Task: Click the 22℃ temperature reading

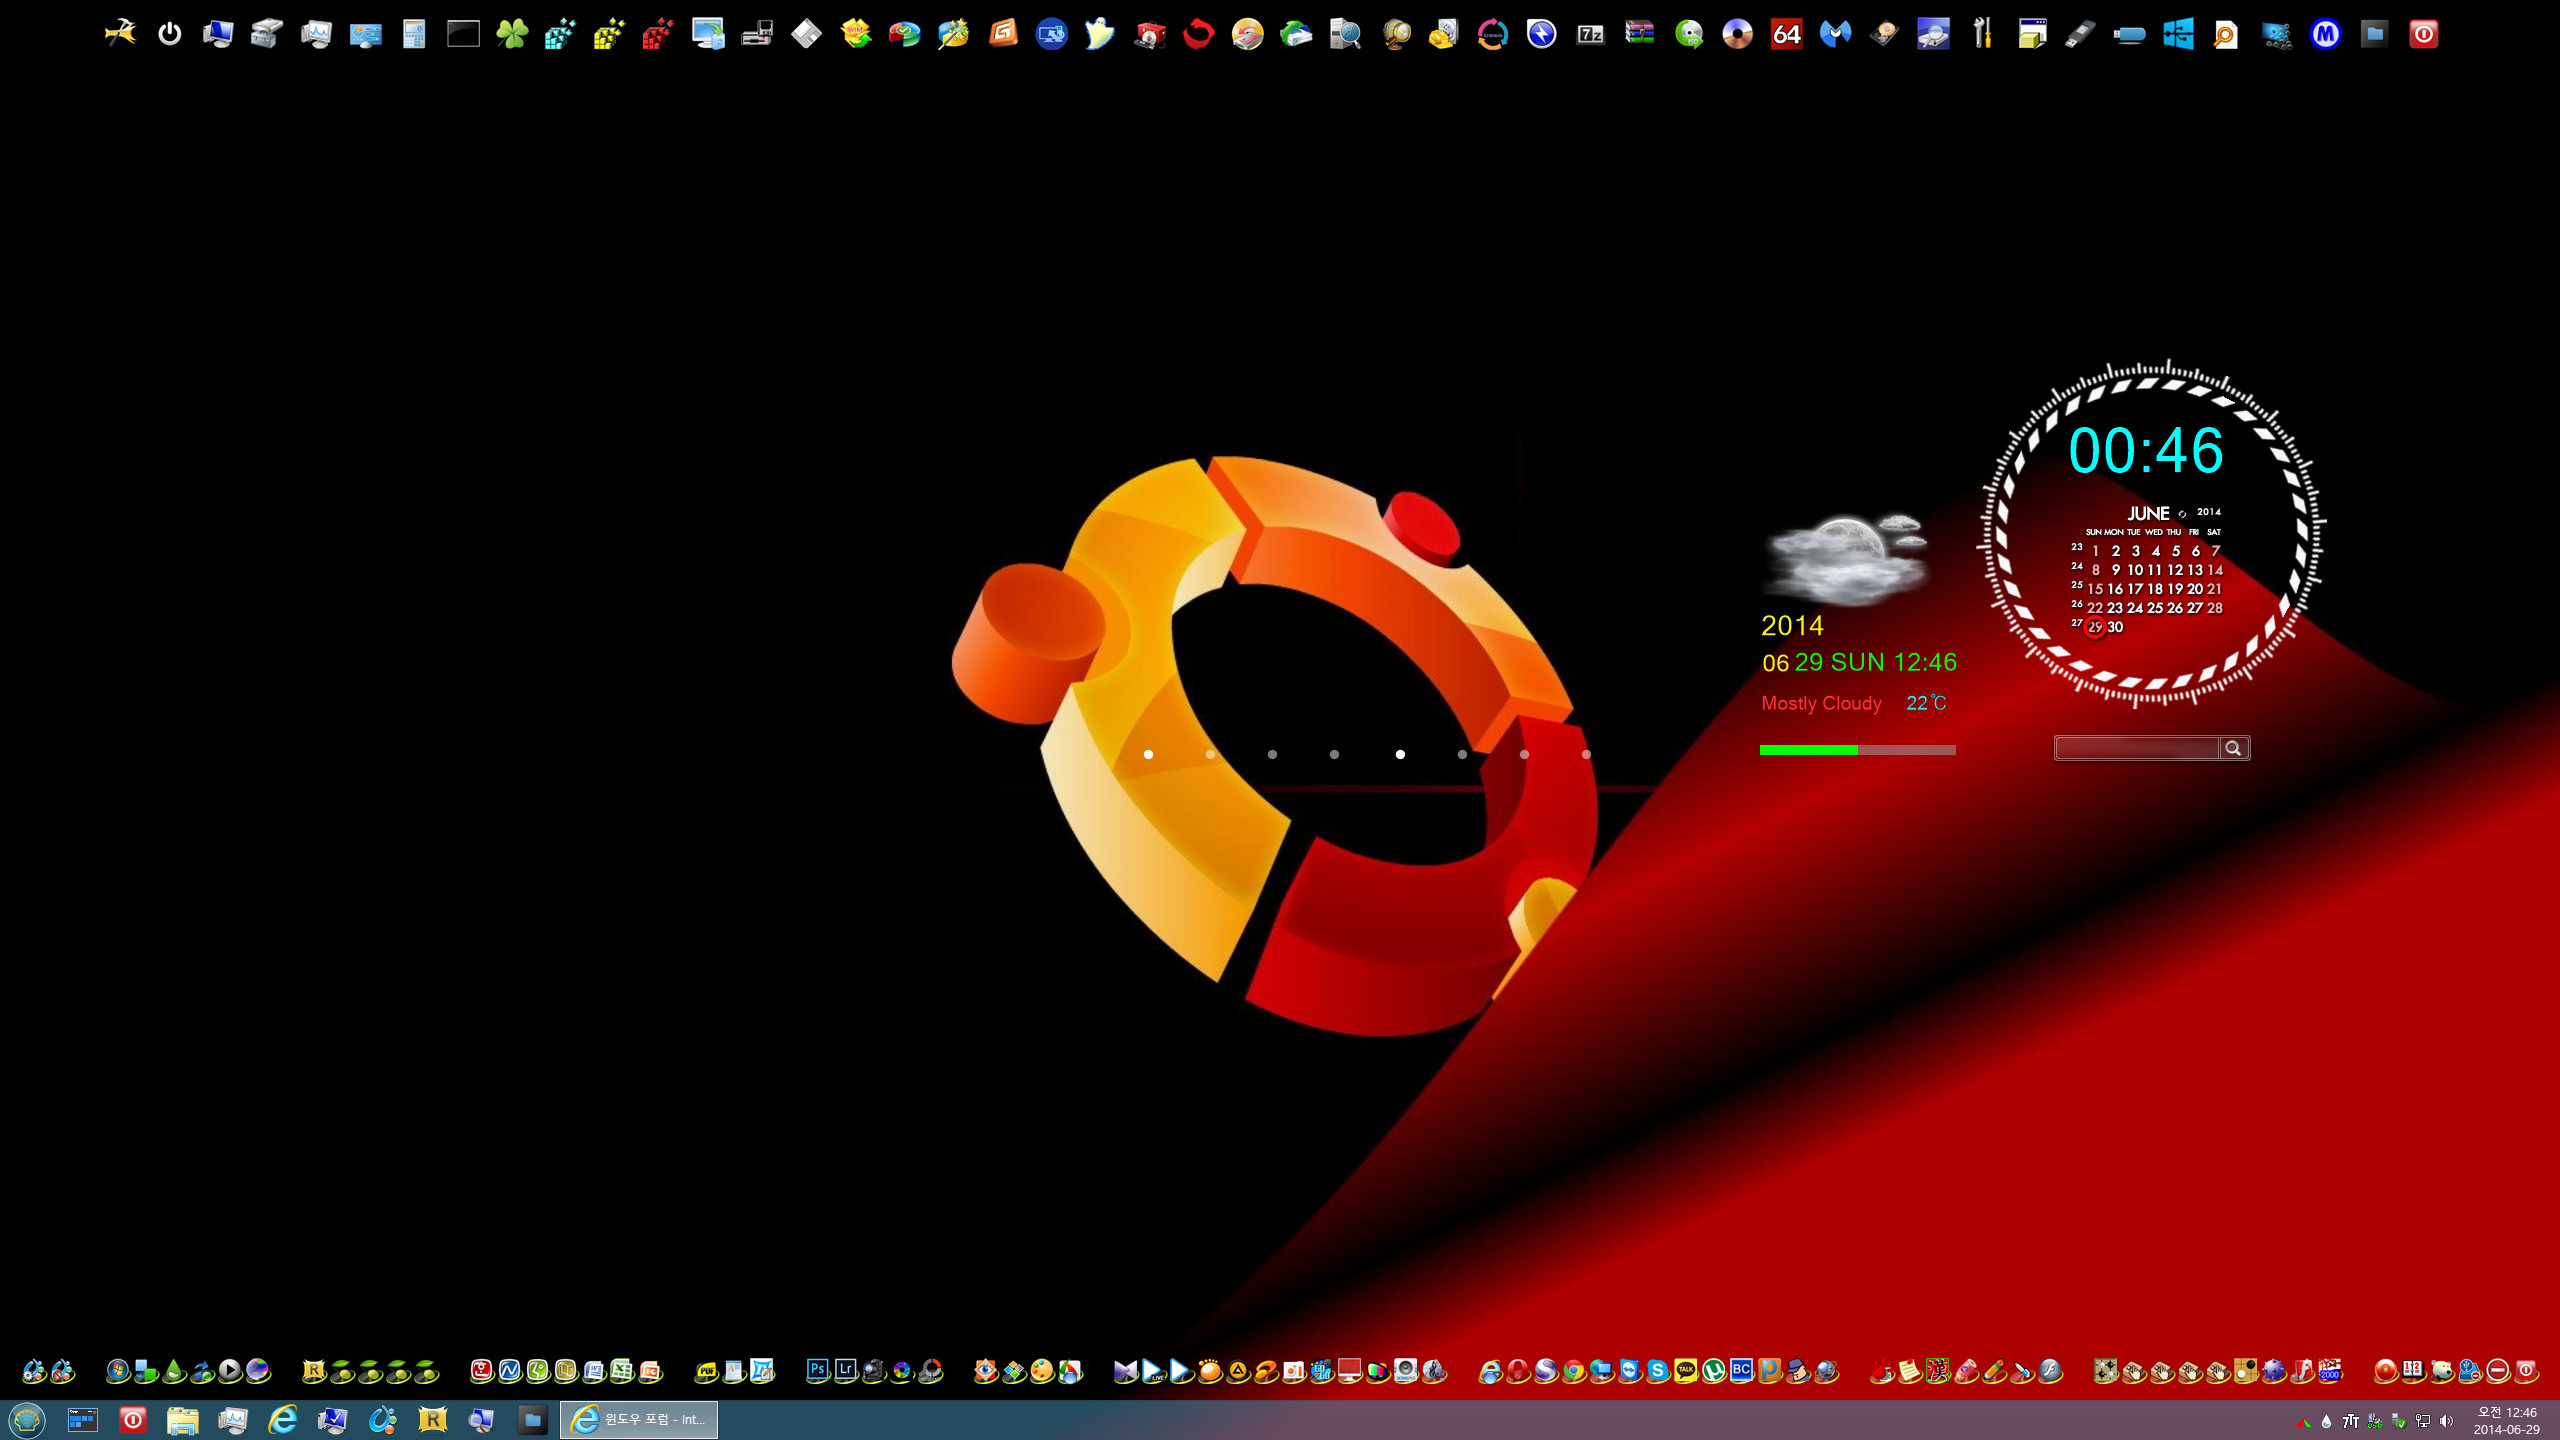Action: tap(1926, 703)
